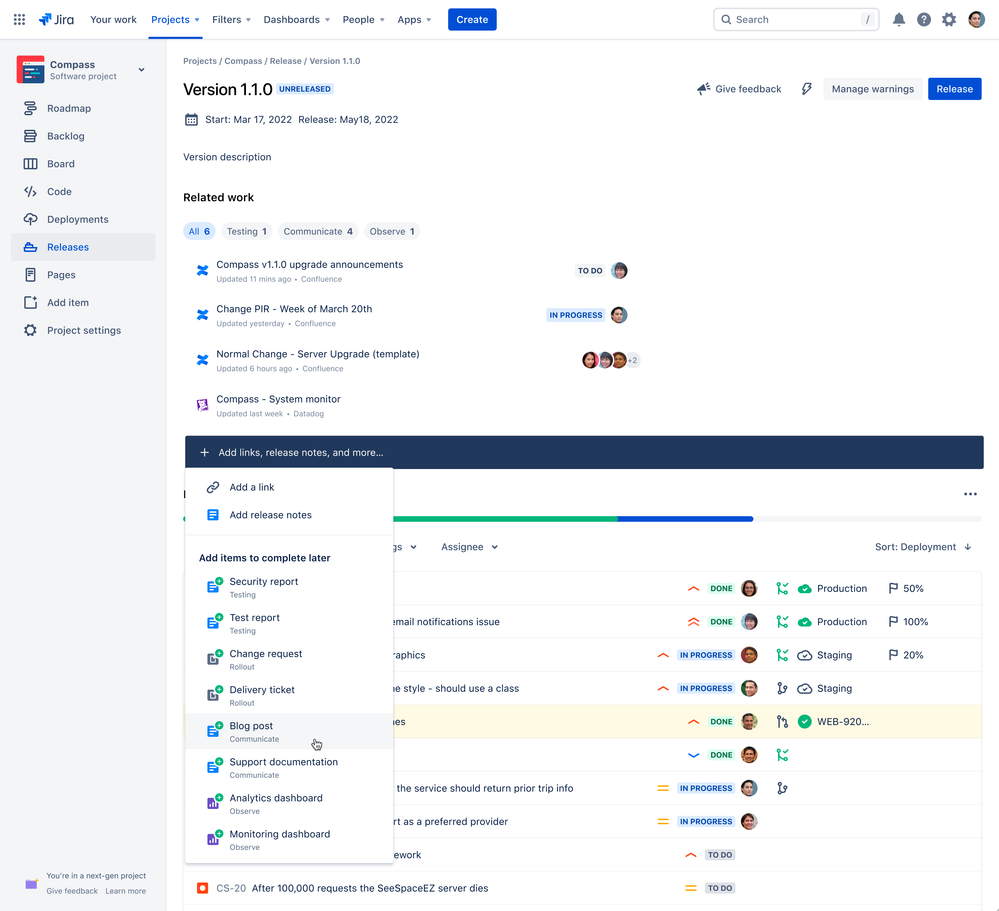Add Delivery ticket item
The image size is (999, 911).
[x=289, y=696]
